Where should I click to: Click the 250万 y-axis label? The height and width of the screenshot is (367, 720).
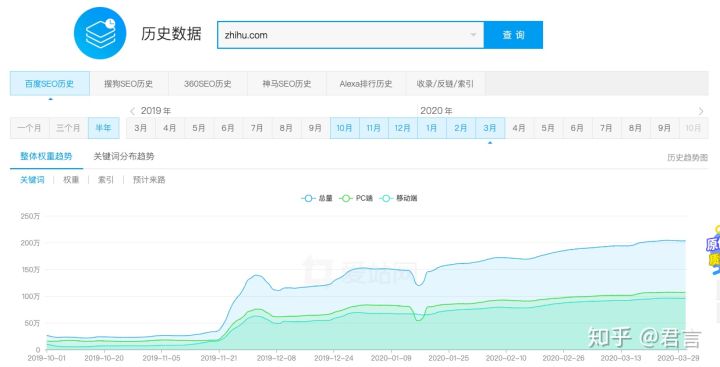click(x=30, y=216)
